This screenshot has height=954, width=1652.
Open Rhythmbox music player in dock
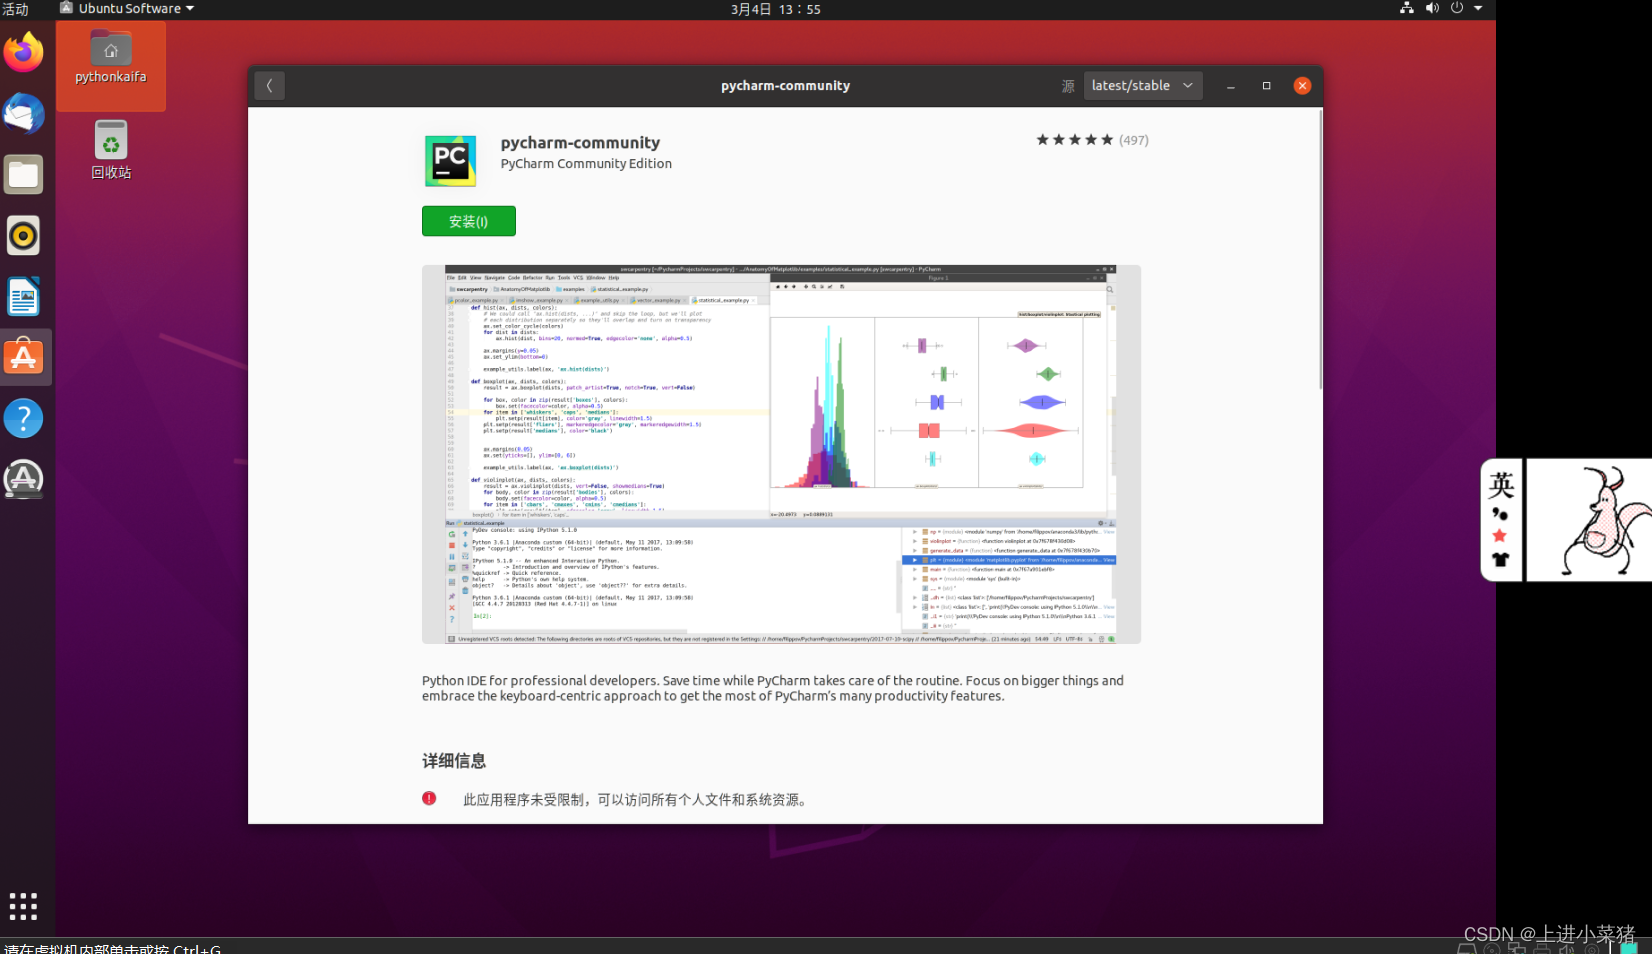click(23, 236)
